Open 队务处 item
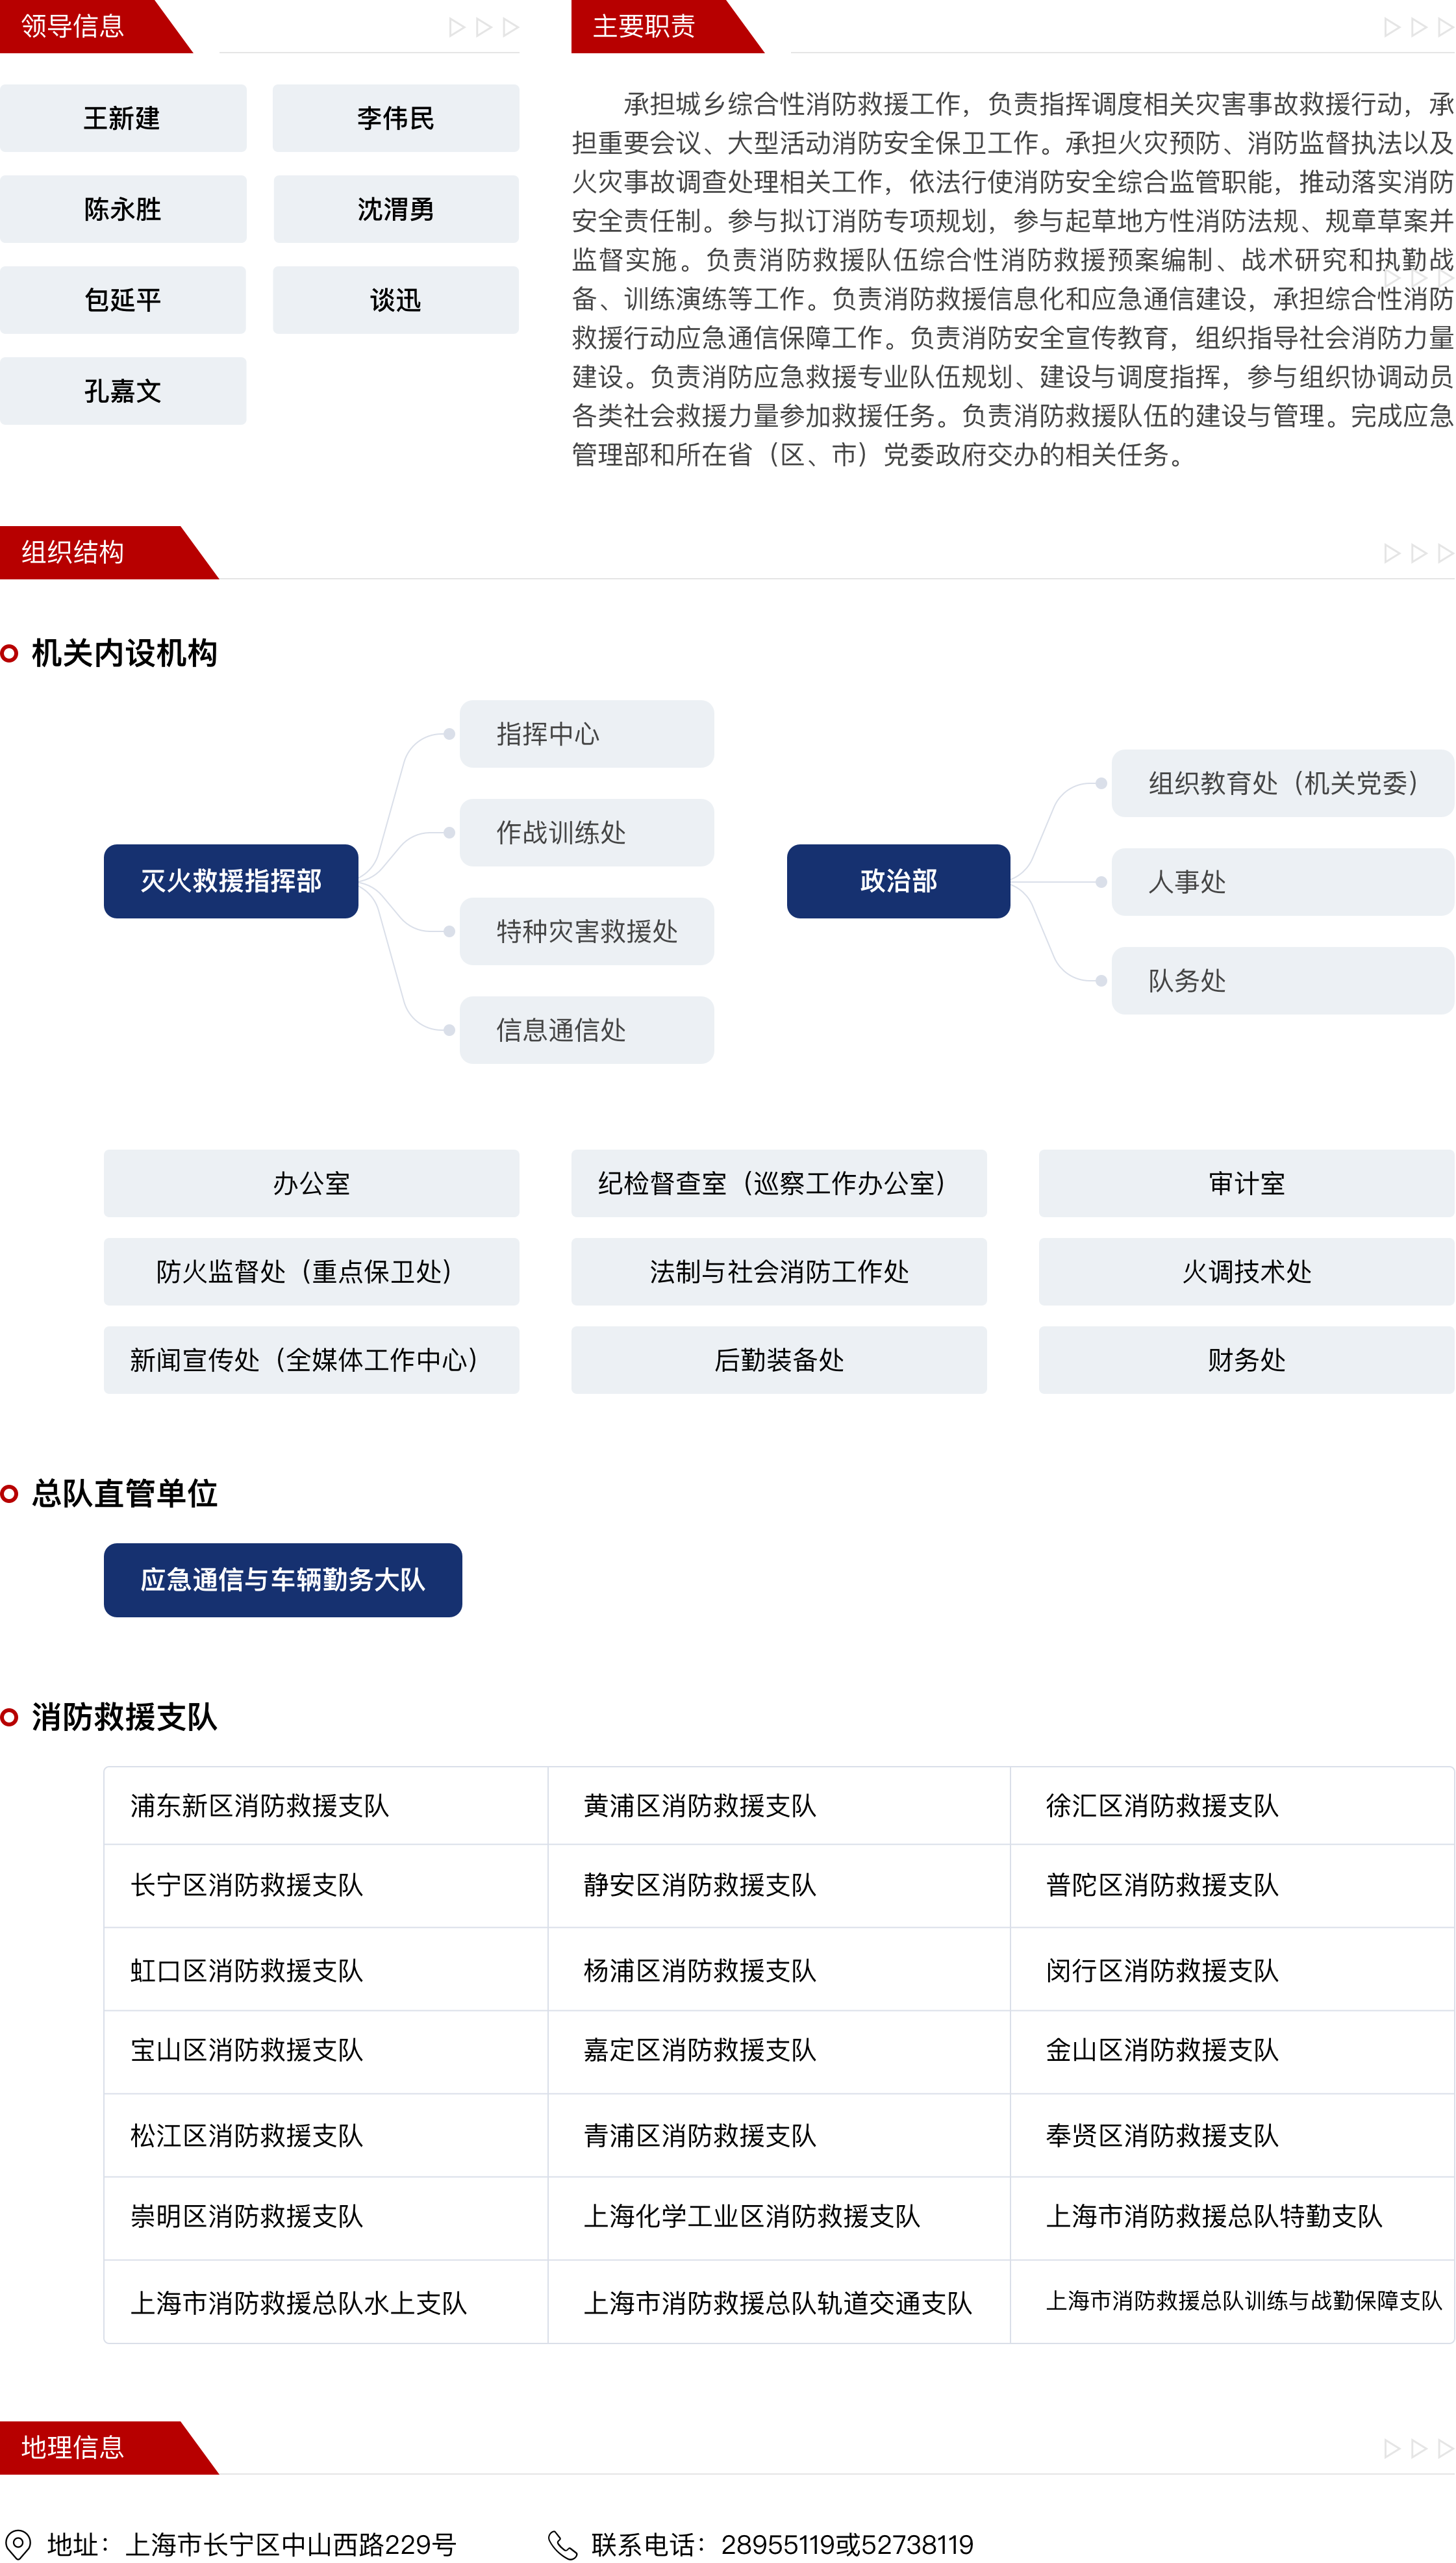 pyautogui.click(x=1283, y=981)
